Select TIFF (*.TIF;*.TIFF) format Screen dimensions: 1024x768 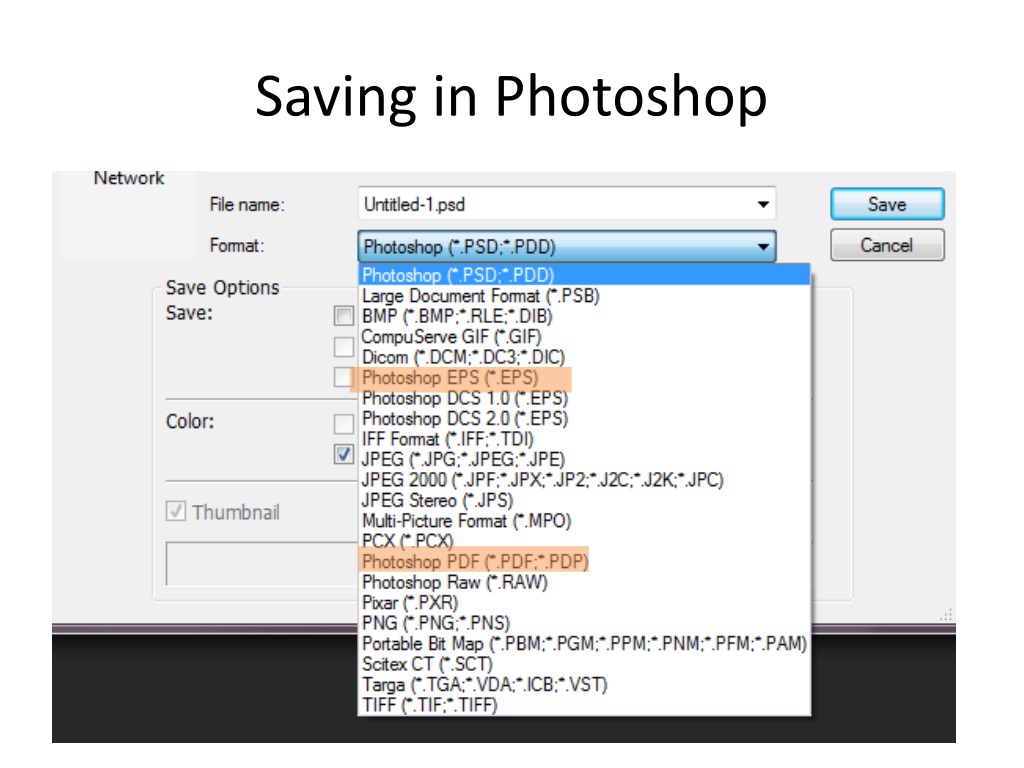[584, 705]
